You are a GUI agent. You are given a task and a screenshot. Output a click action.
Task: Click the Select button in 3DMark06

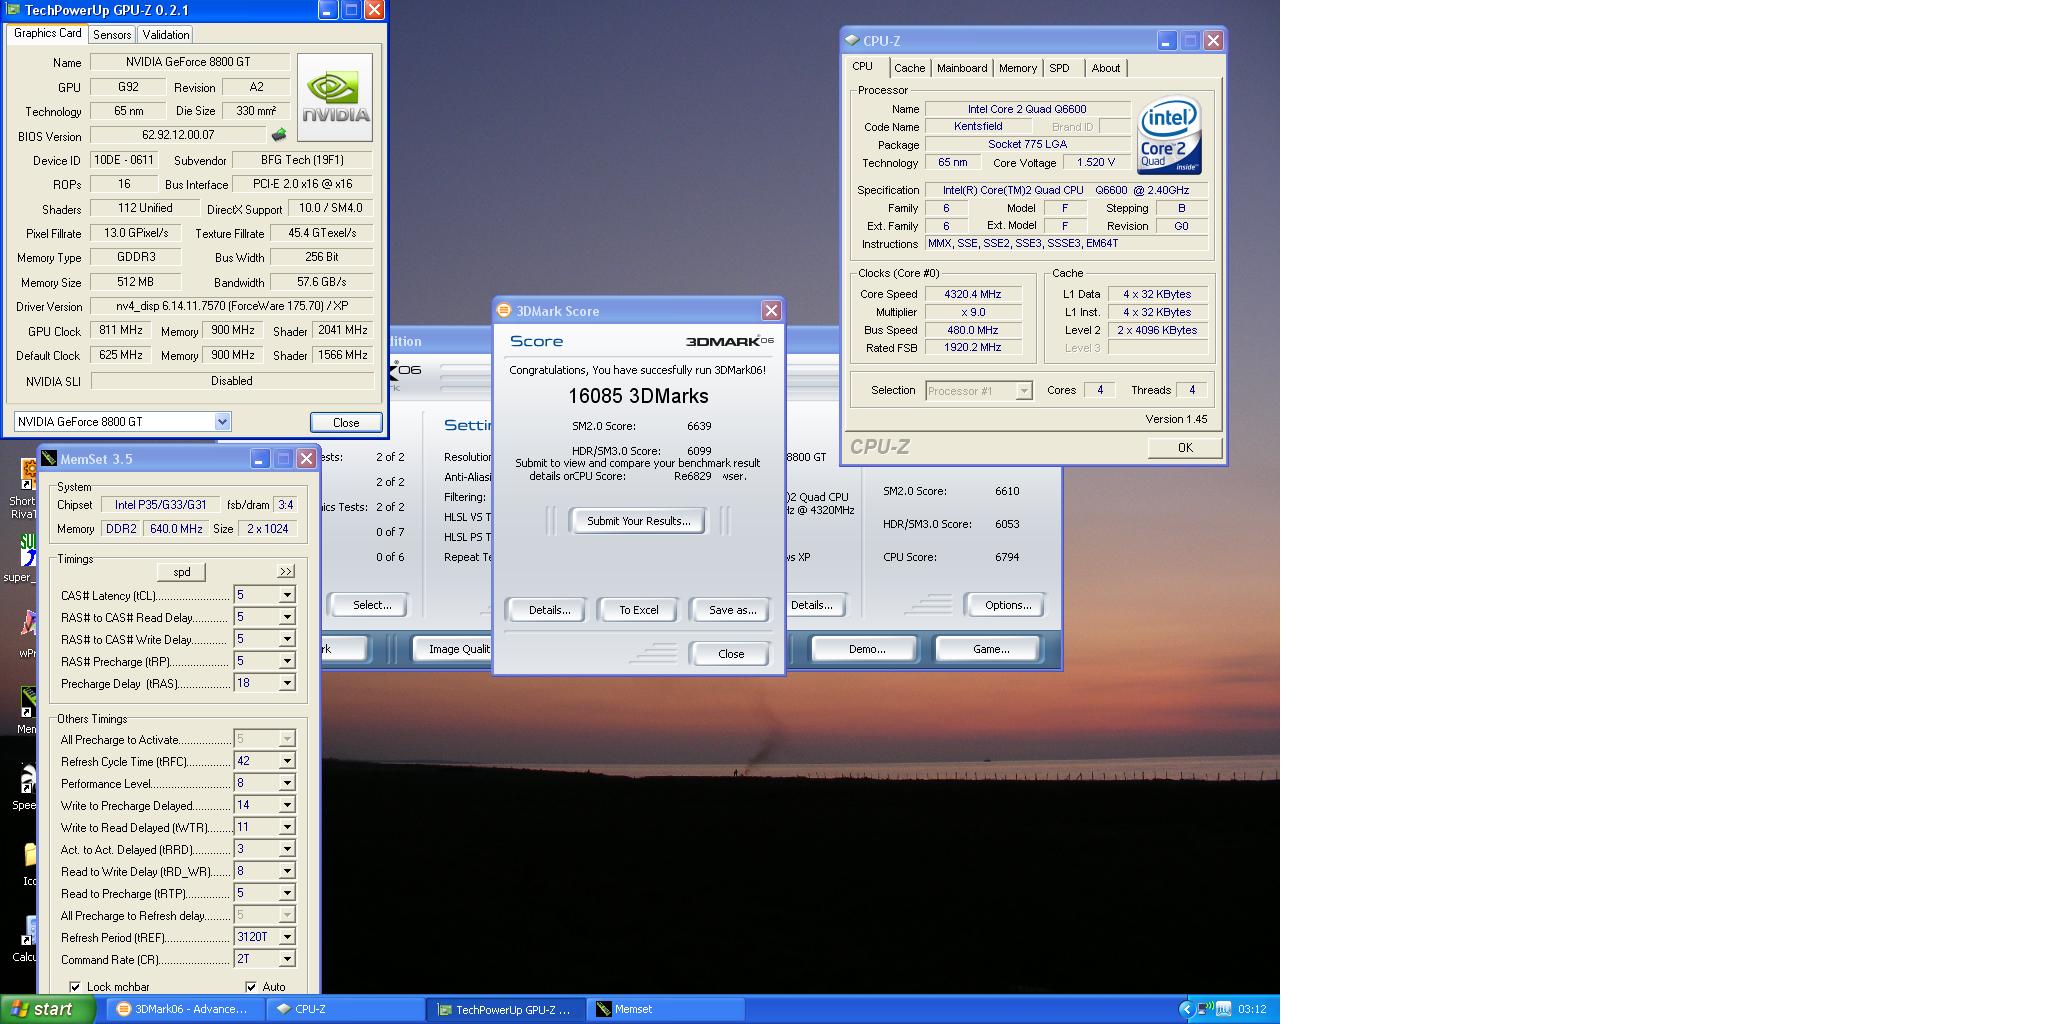tap(370, 605)
